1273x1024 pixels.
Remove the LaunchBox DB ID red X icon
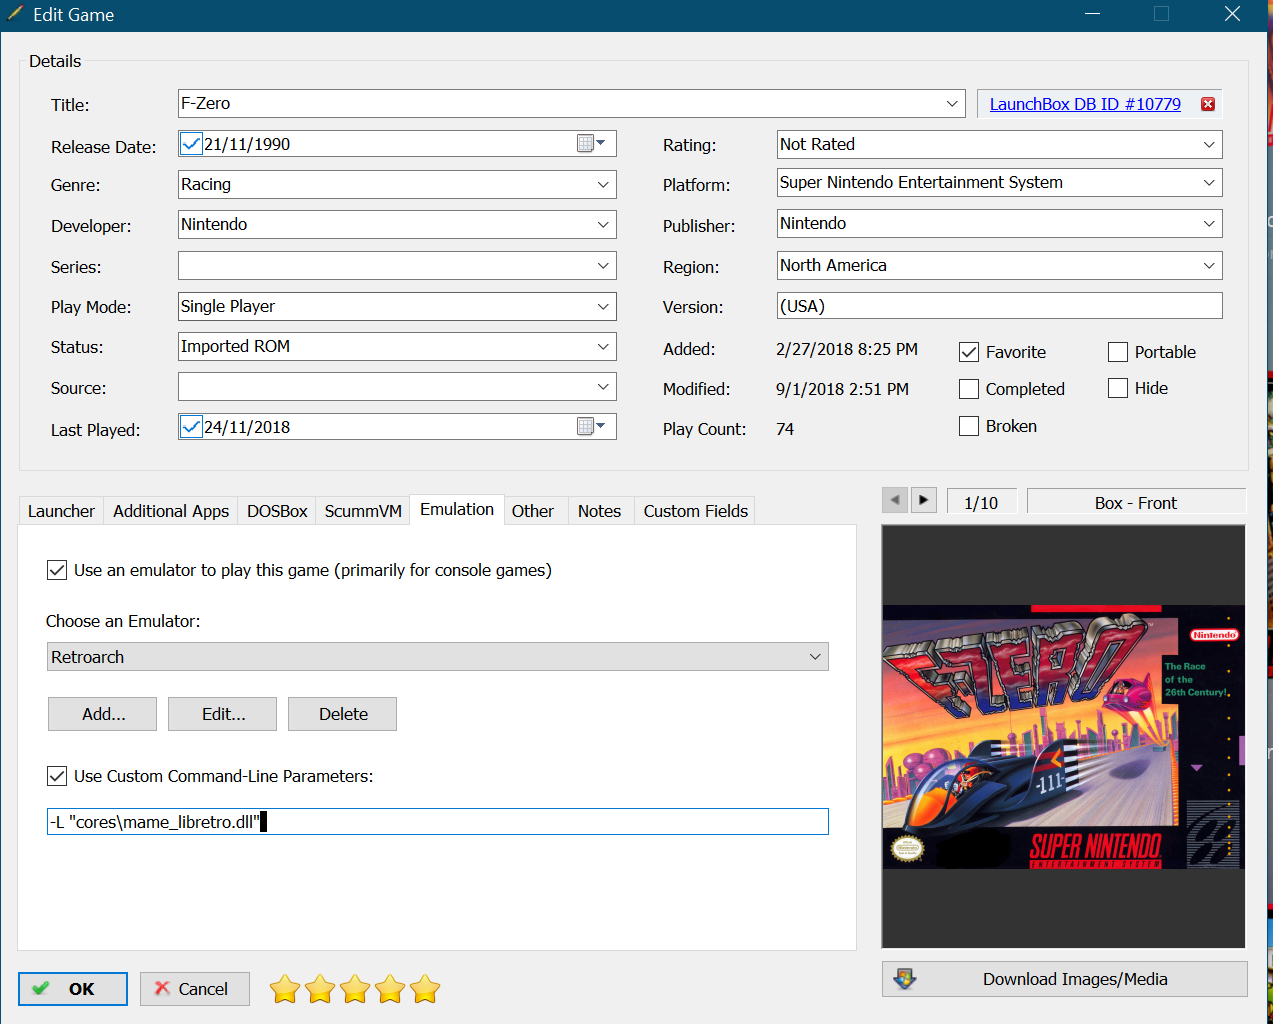(x=1208, y=104)
